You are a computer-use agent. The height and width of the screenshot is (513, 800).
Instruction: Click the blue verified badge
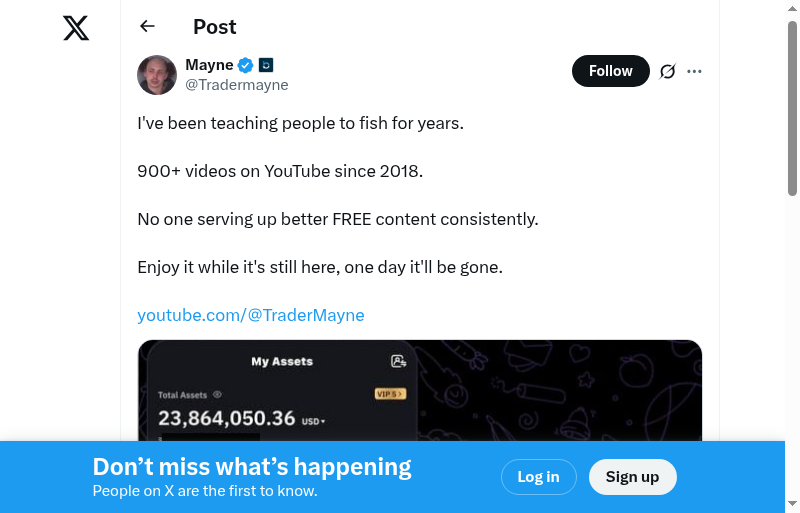[246, 65]
